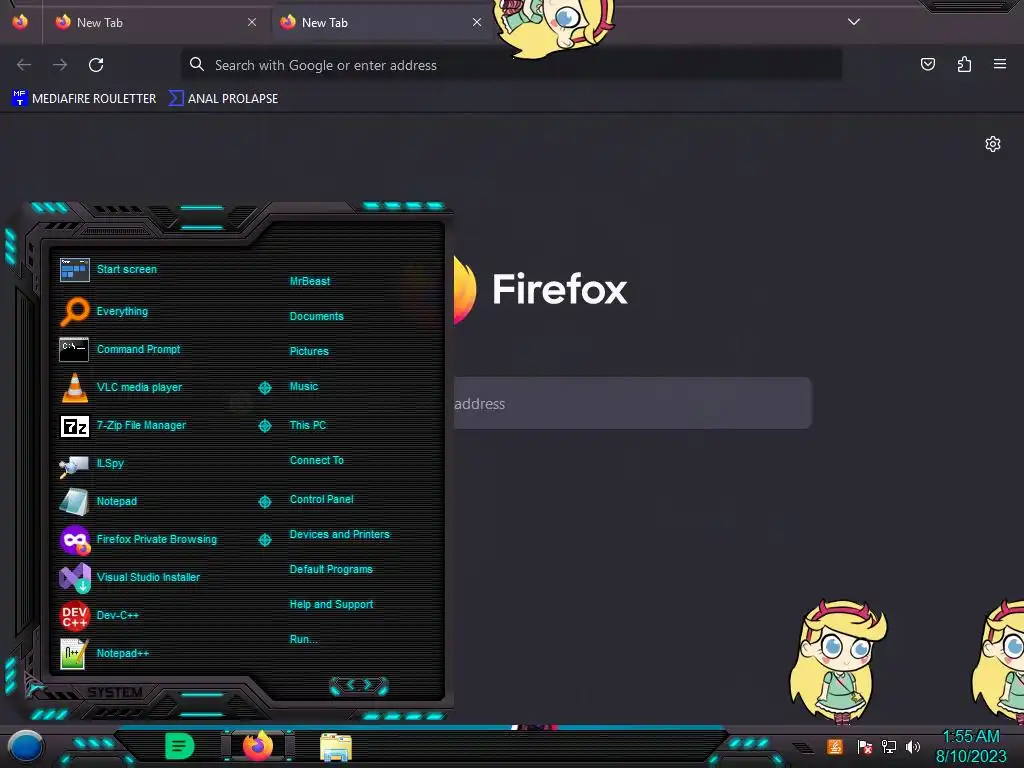This screenshot has height=768, width=1024.
Task: Go back in Firefox
Action: coord(24,65)
